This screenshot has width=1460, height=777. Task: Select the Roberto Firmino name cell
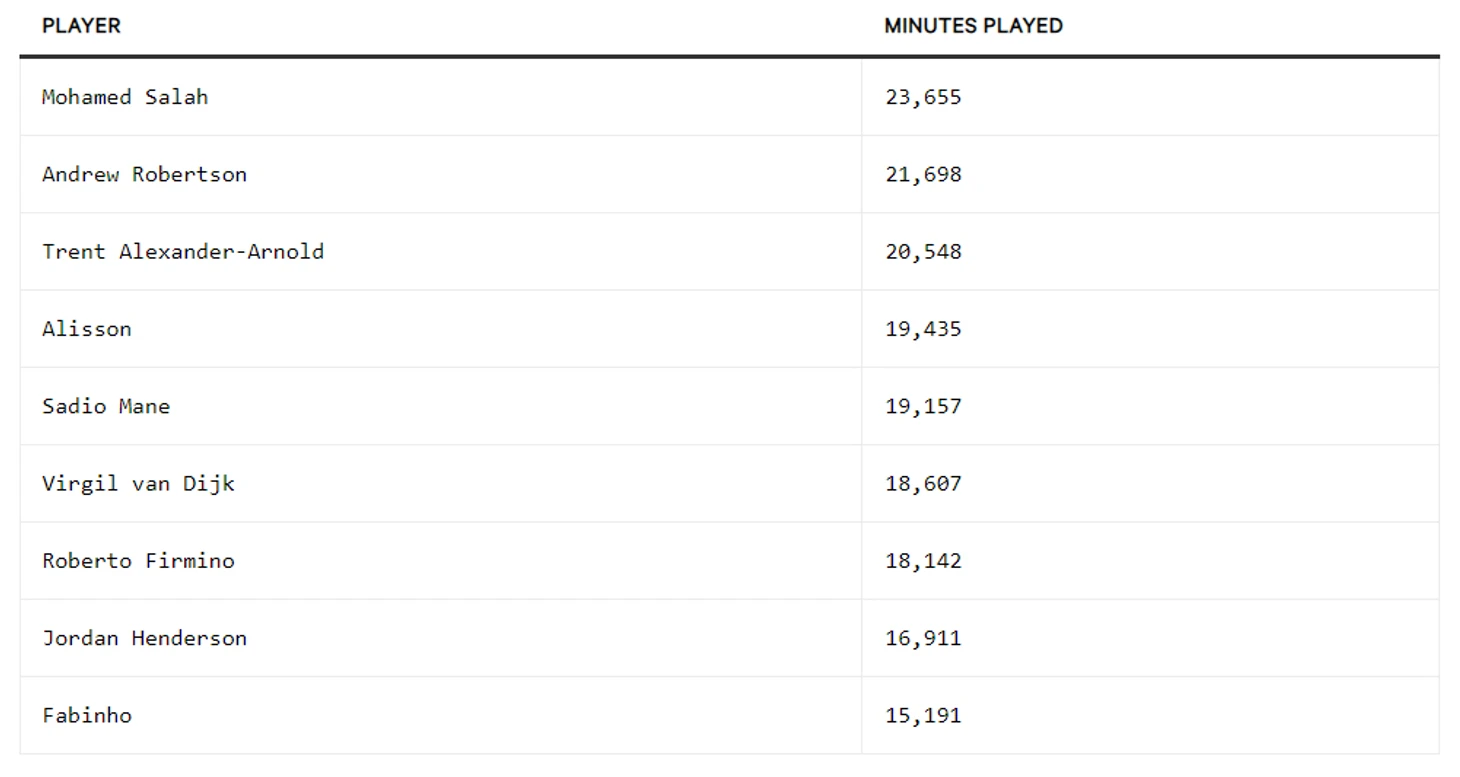pos(138,561)
